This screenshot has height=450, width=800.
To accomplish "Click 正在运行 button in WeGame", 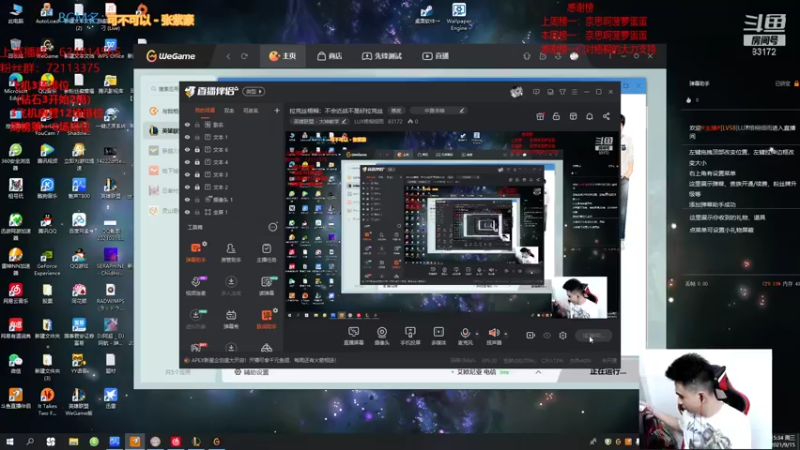I will (607, 372).
